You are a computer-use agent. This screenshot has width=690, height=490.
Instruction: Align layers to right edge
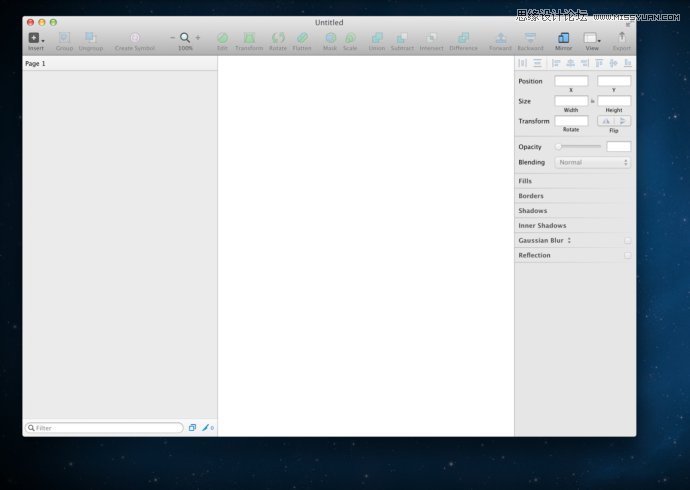click(x=585, y=63)
